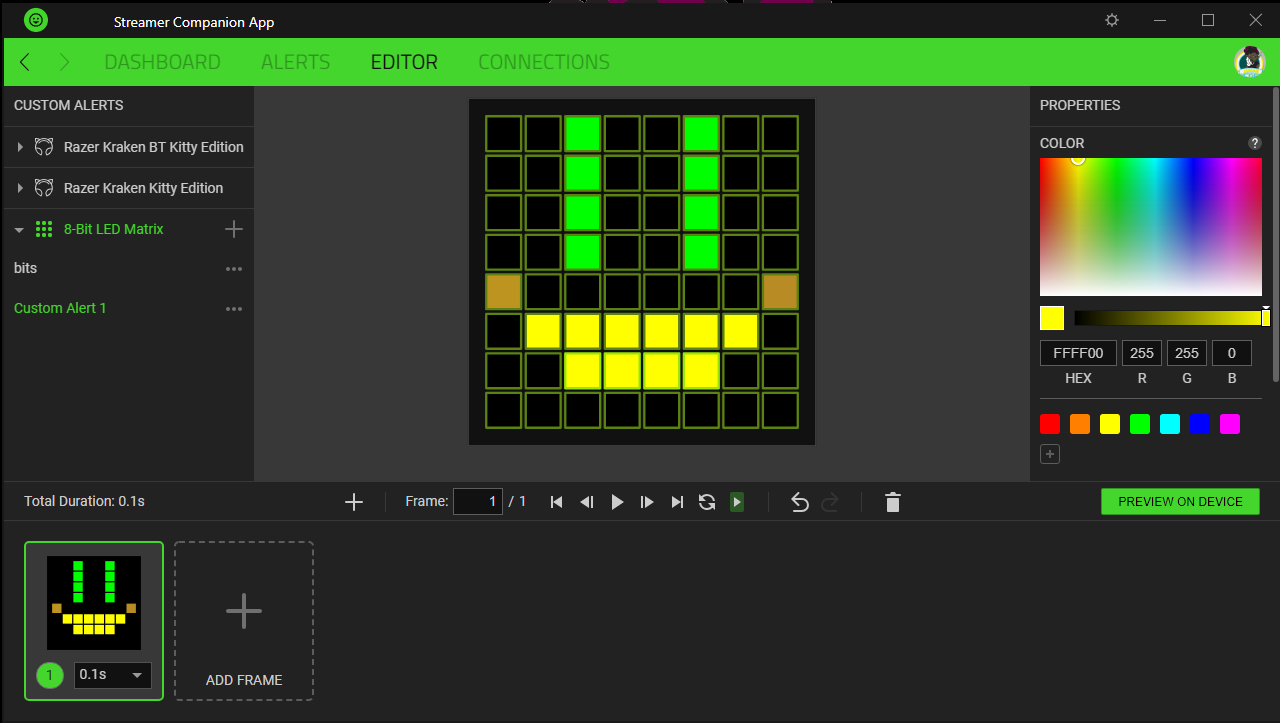Click the top-left LED matrix cell

[x=503, y=134]
